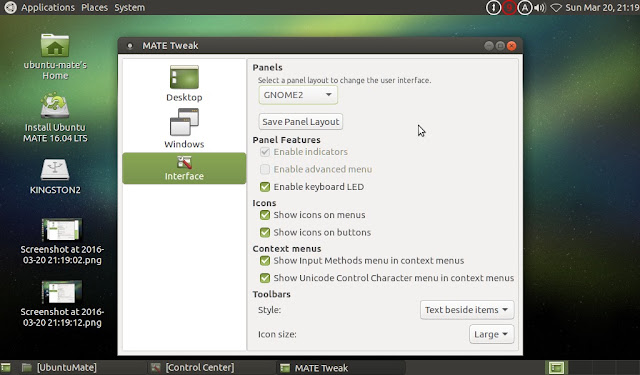
Task: Click the Save Panel Layout button
Action: (x=301, y=122)
